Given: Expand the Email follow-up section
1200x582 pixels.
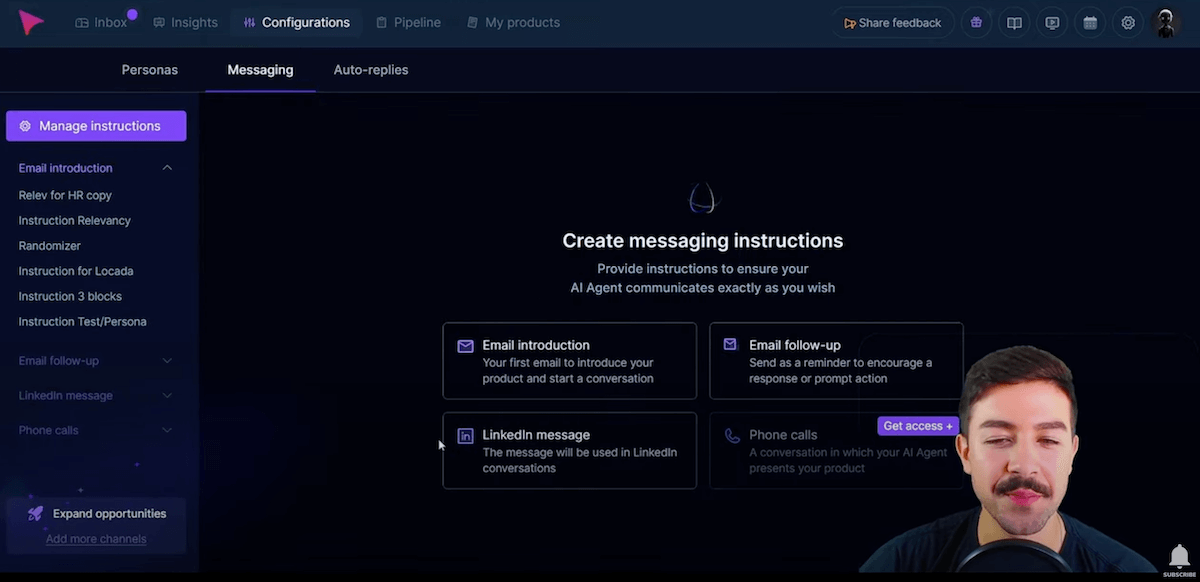Looking at the screenshot, I should click(167, 361).
